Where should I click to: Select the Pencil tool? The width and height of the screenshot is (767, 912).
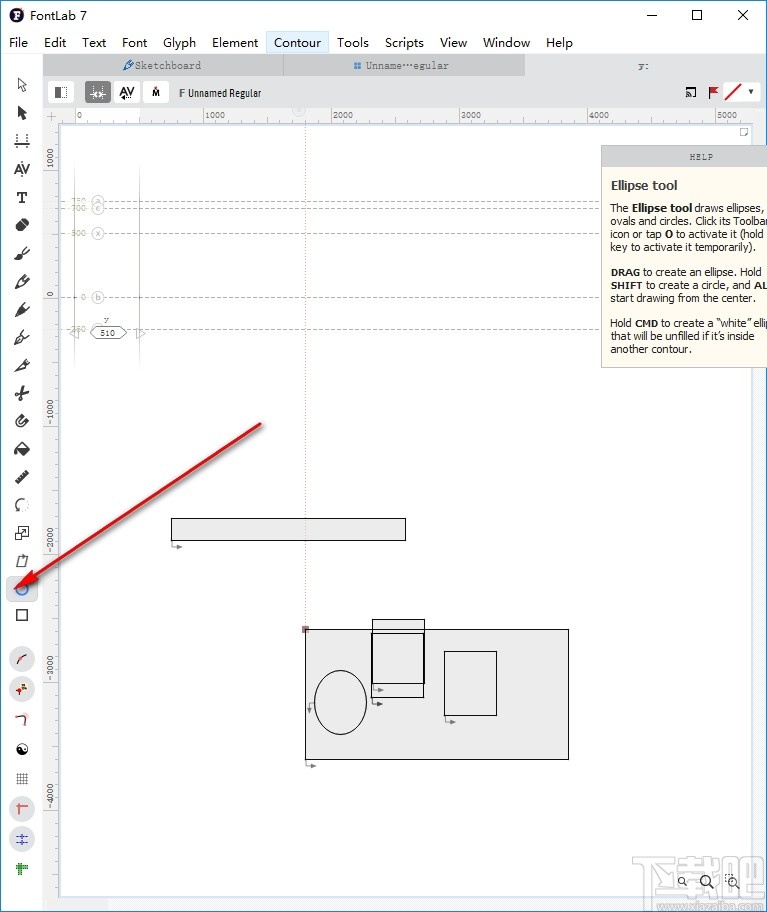tap(22, 281)
